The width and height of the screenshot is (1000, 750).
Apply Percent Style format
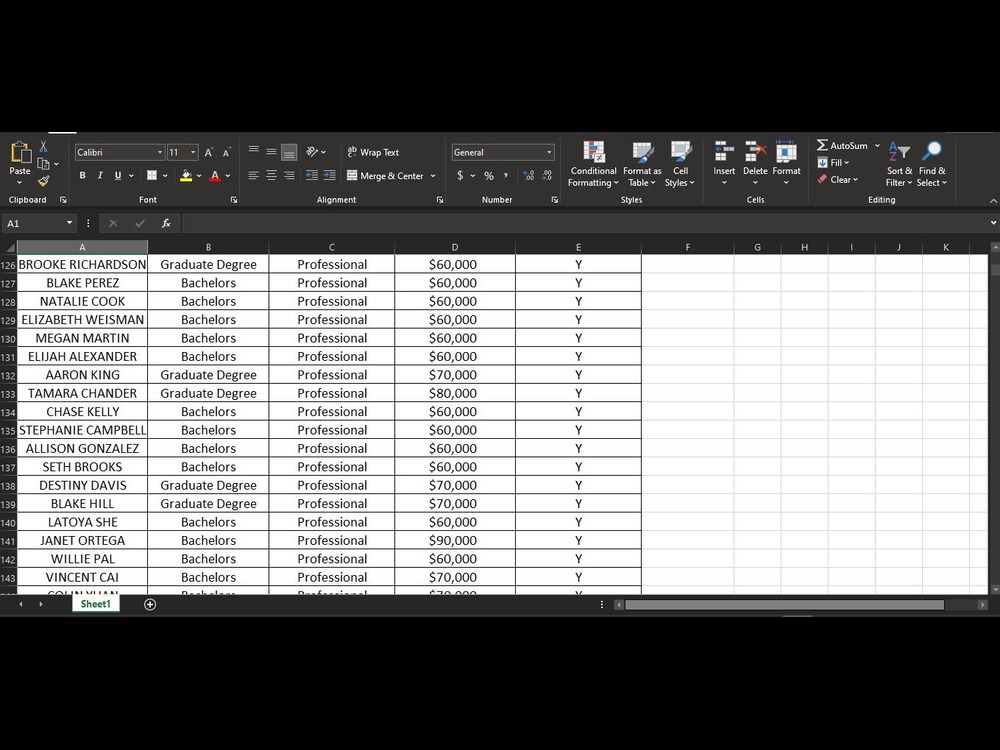[489, 175]
